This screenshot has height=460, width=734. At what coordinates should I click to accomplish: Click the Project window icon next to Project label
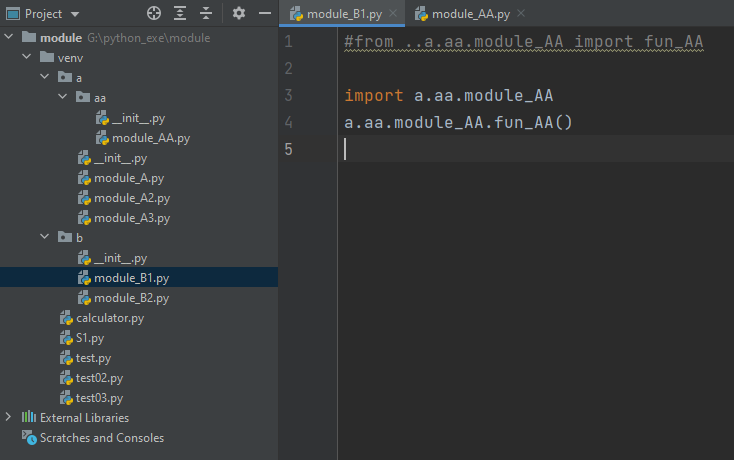[13, 14]
